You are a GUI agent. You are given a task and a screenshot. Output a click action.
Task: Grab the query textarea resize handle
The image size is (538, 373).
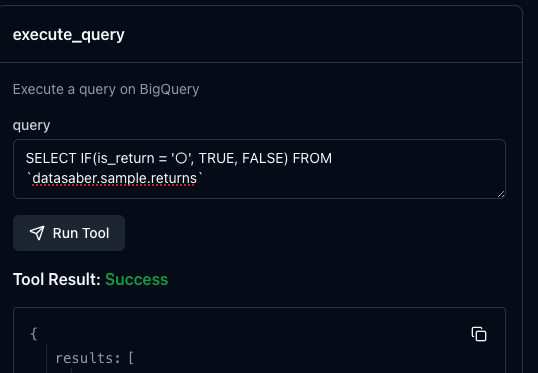click(501, 194)
